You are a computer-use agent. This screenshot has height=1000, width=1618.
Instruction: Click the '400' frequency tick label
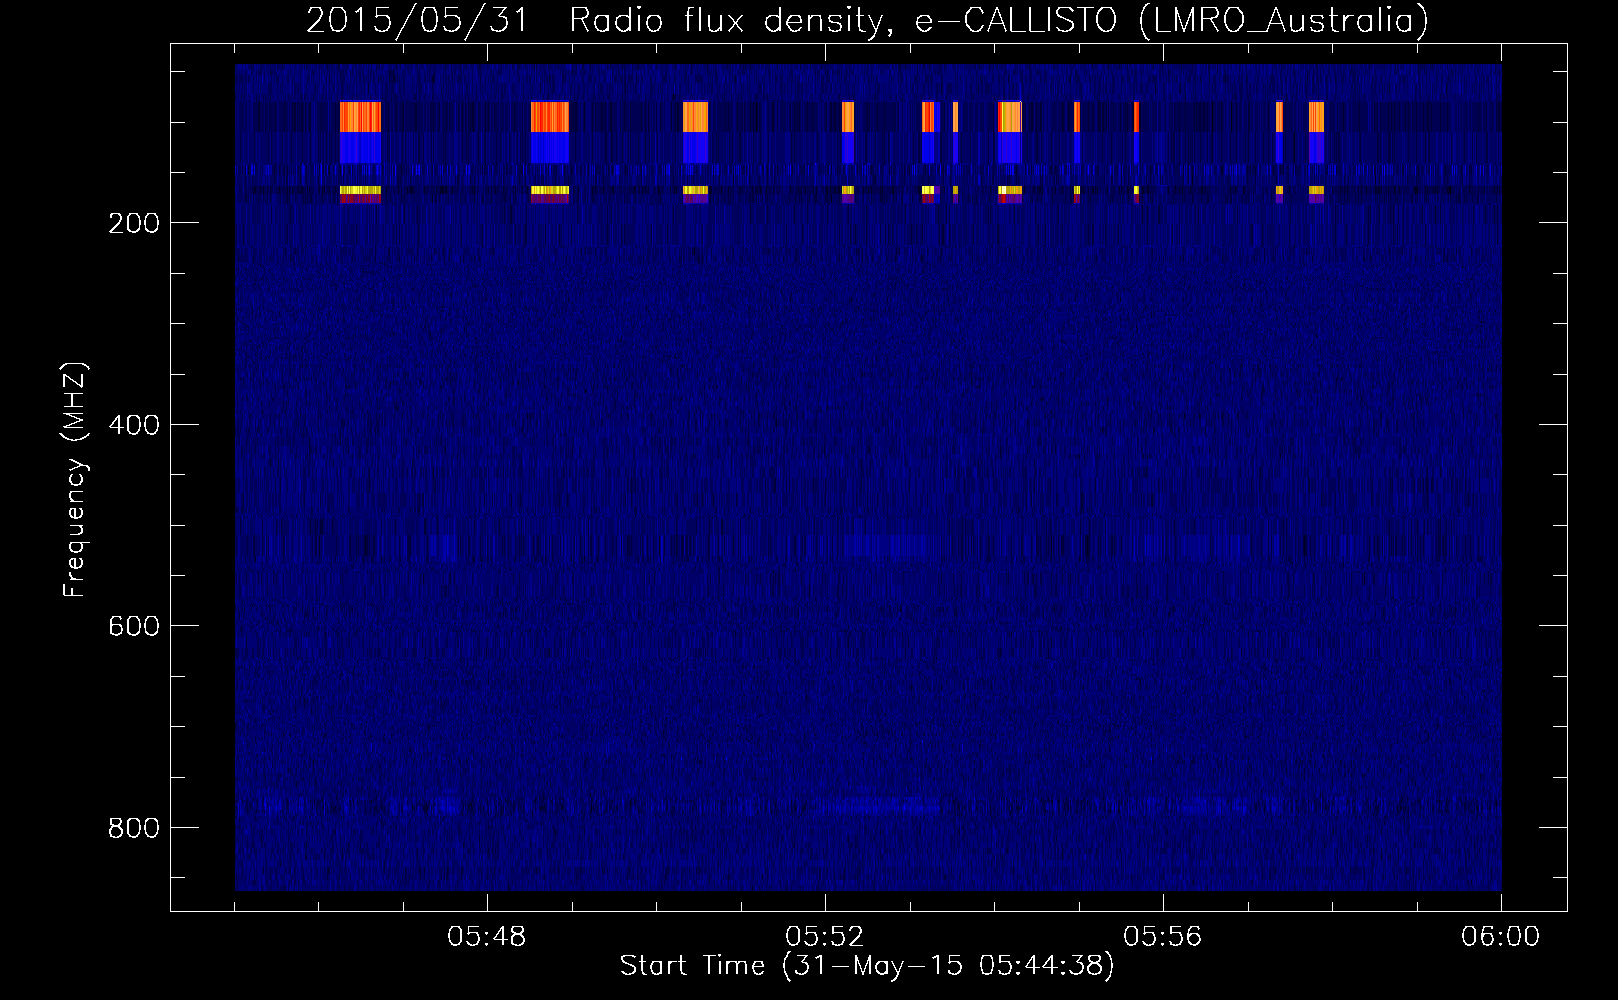click(x=134, y=425)
